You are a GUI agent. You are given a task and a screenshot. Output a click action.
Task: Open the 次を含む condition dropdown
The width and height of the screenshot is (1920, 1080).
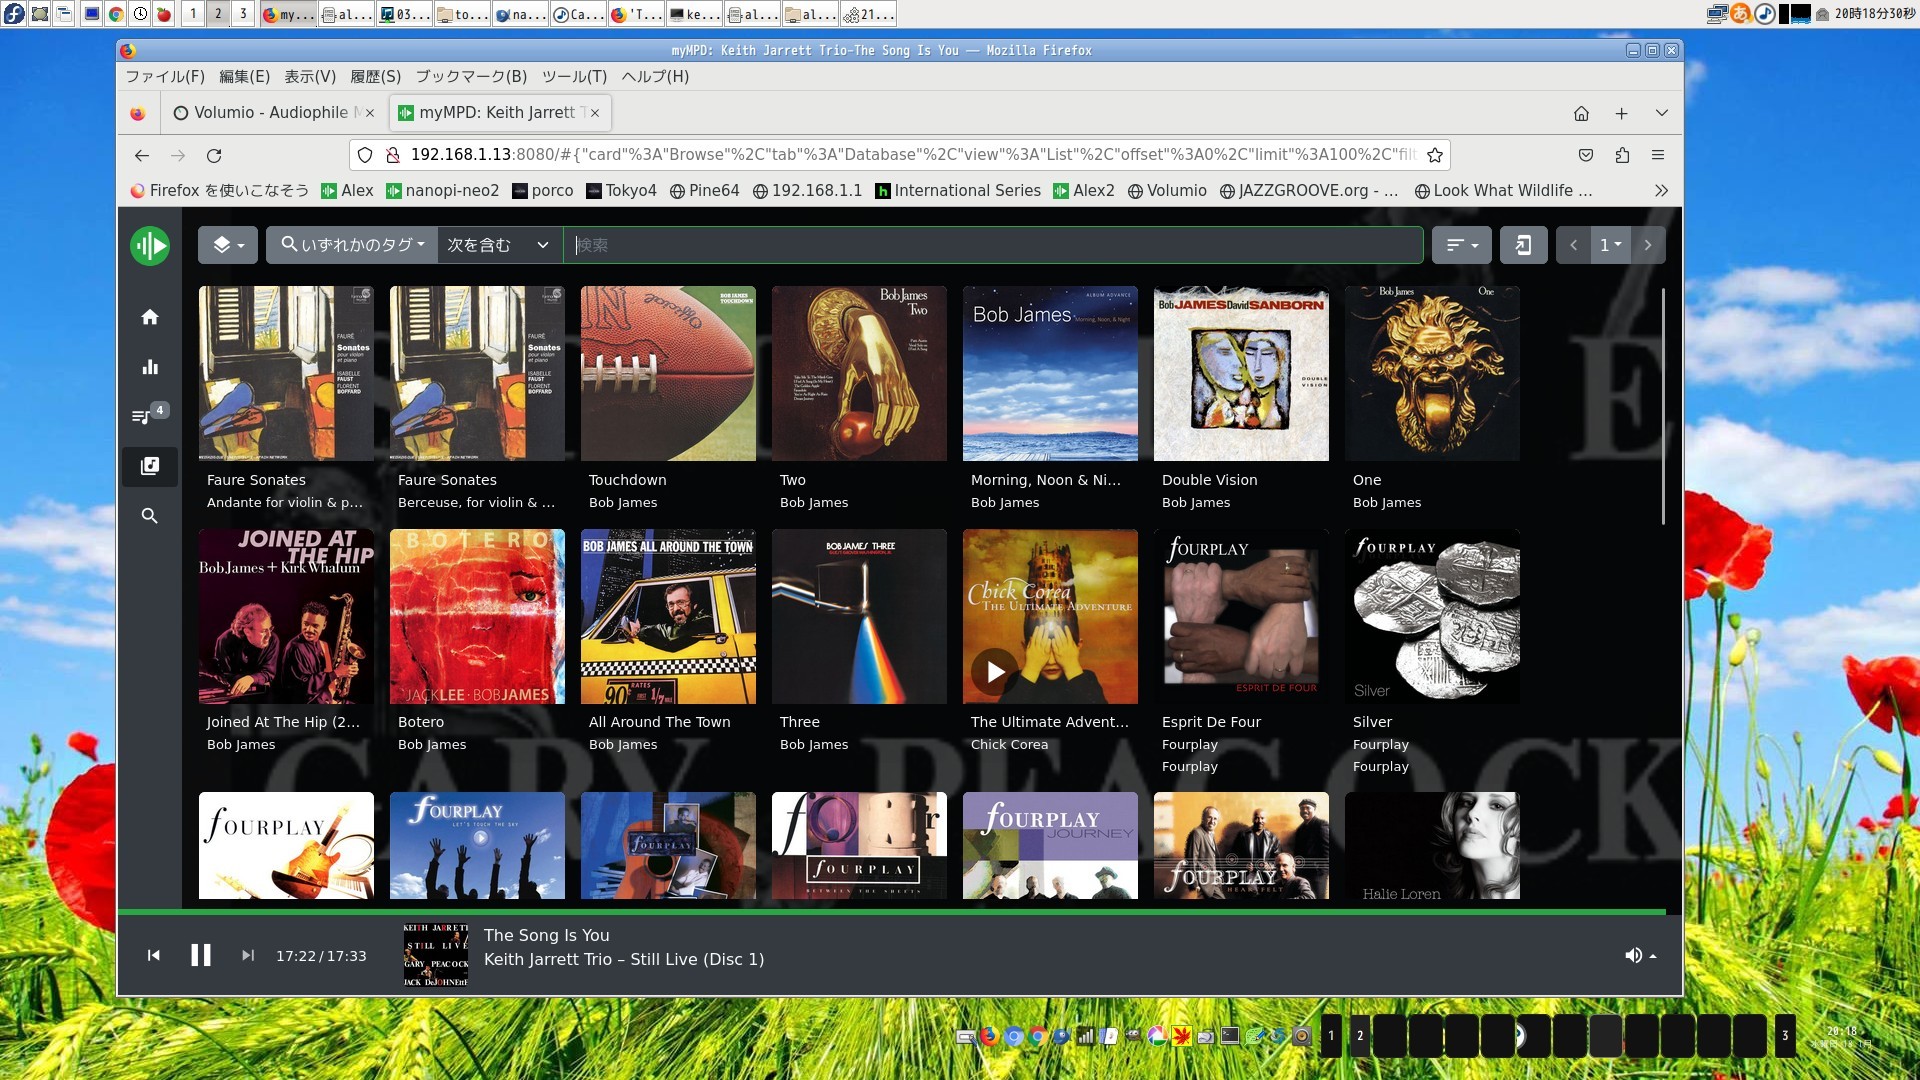point(498,244)
